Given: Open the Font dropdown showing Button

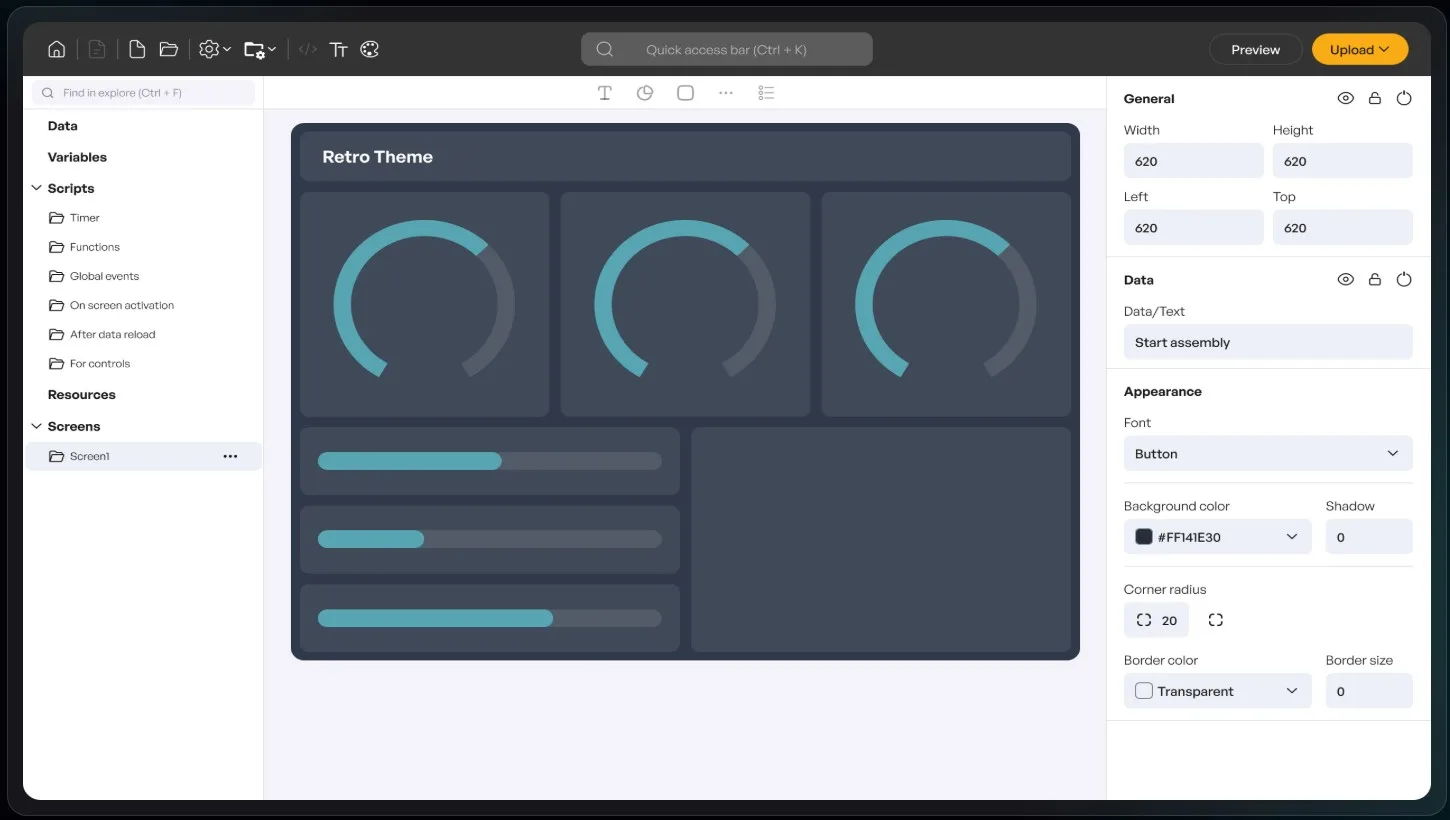Looking at the screenshot, I should [x=1268, y=453].
